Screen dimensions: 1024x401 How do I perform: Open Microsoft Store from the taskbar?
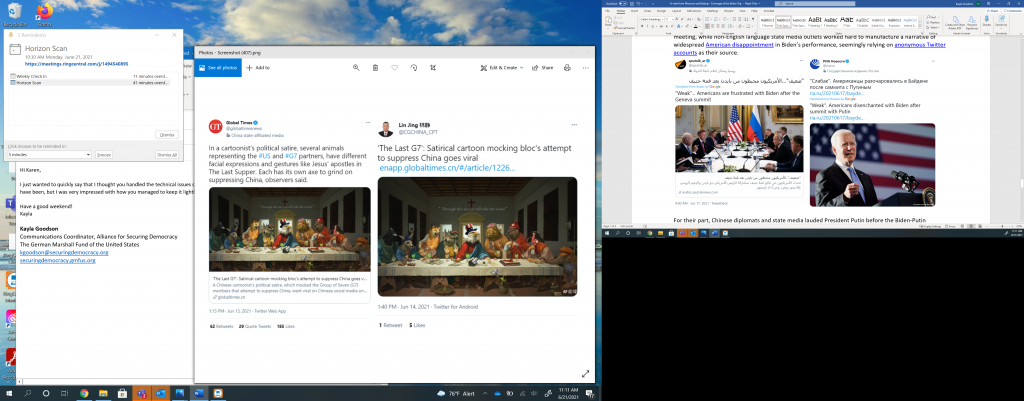122,393
